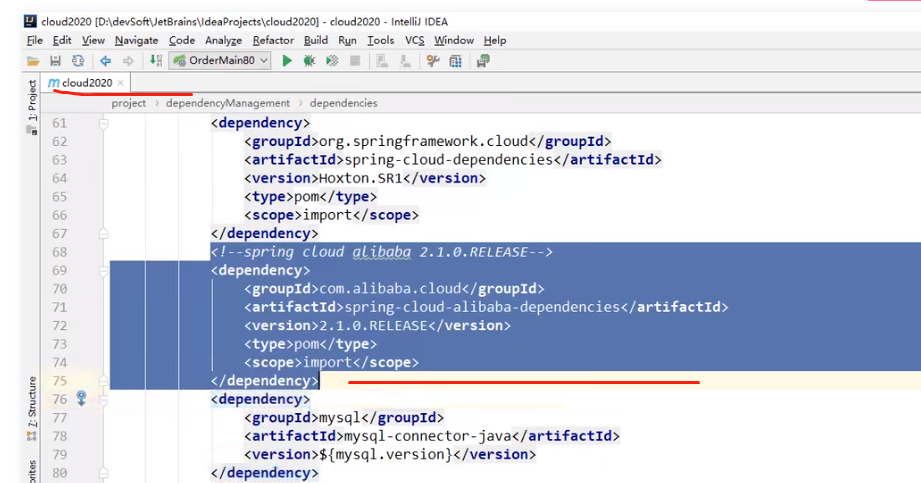Click 'import' scope value on line 74
This screenshot has height=483, width=921.
tap(327, 363)
